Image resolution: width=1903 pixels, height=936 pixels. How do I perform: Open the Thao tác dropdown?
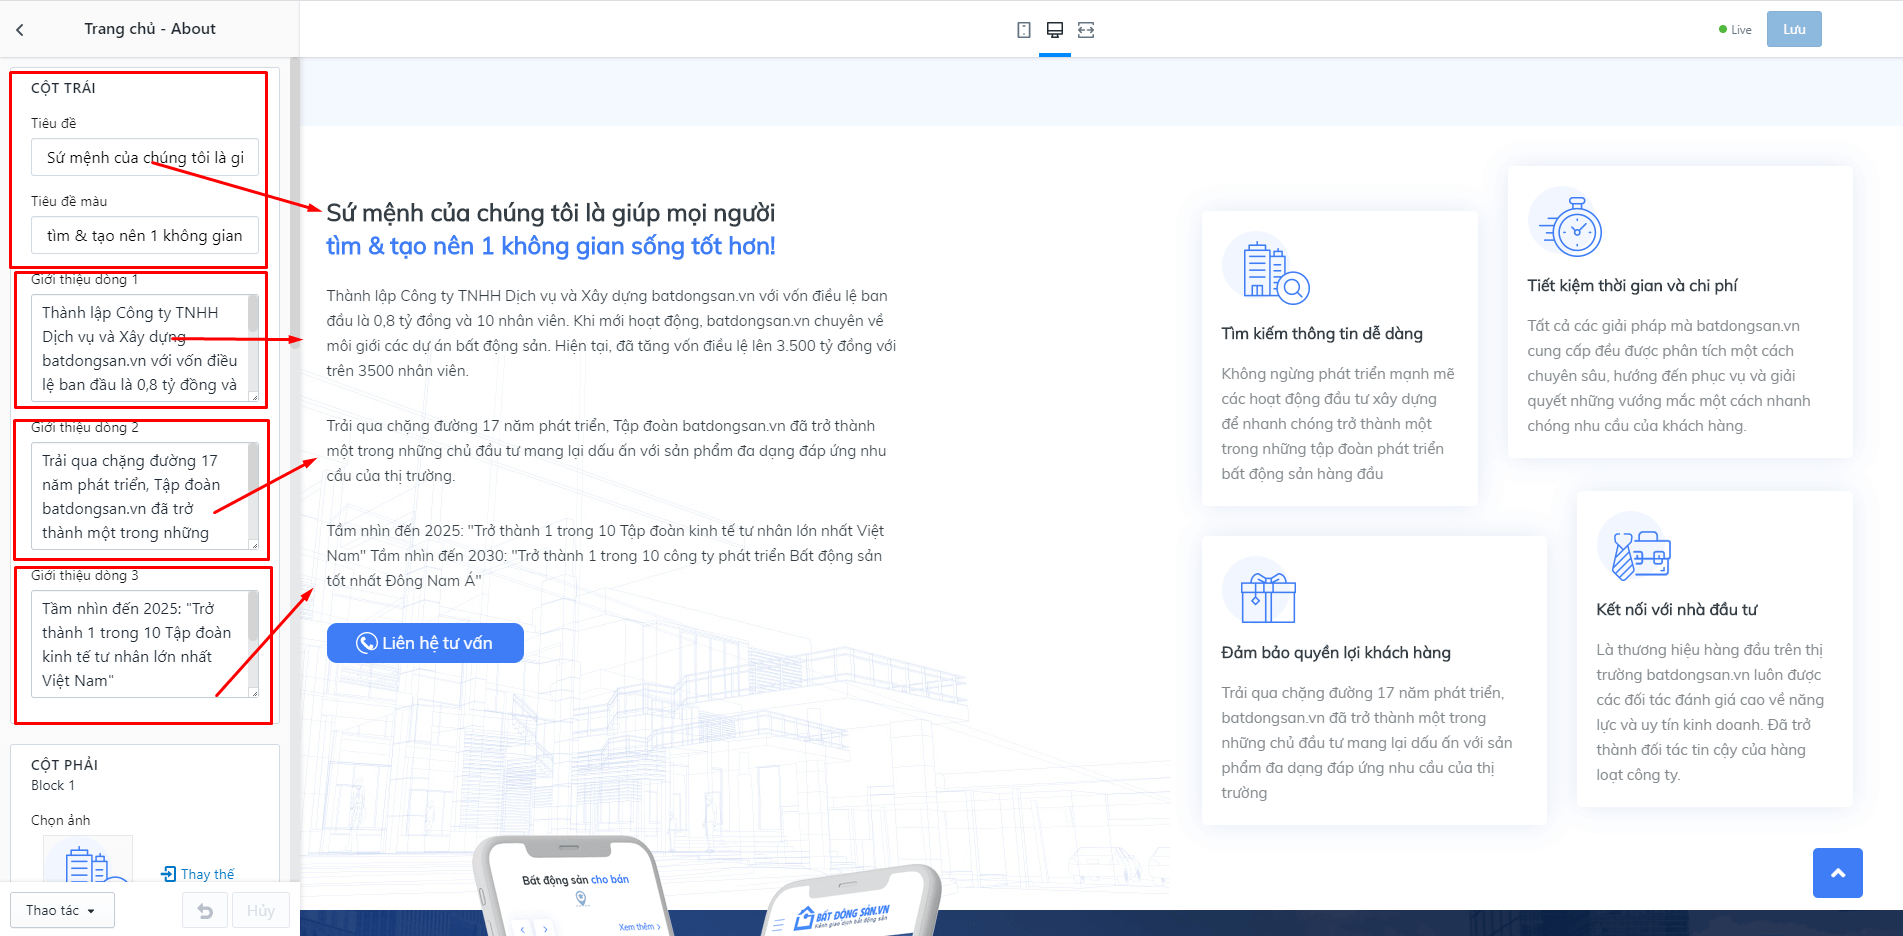(62, 911)
